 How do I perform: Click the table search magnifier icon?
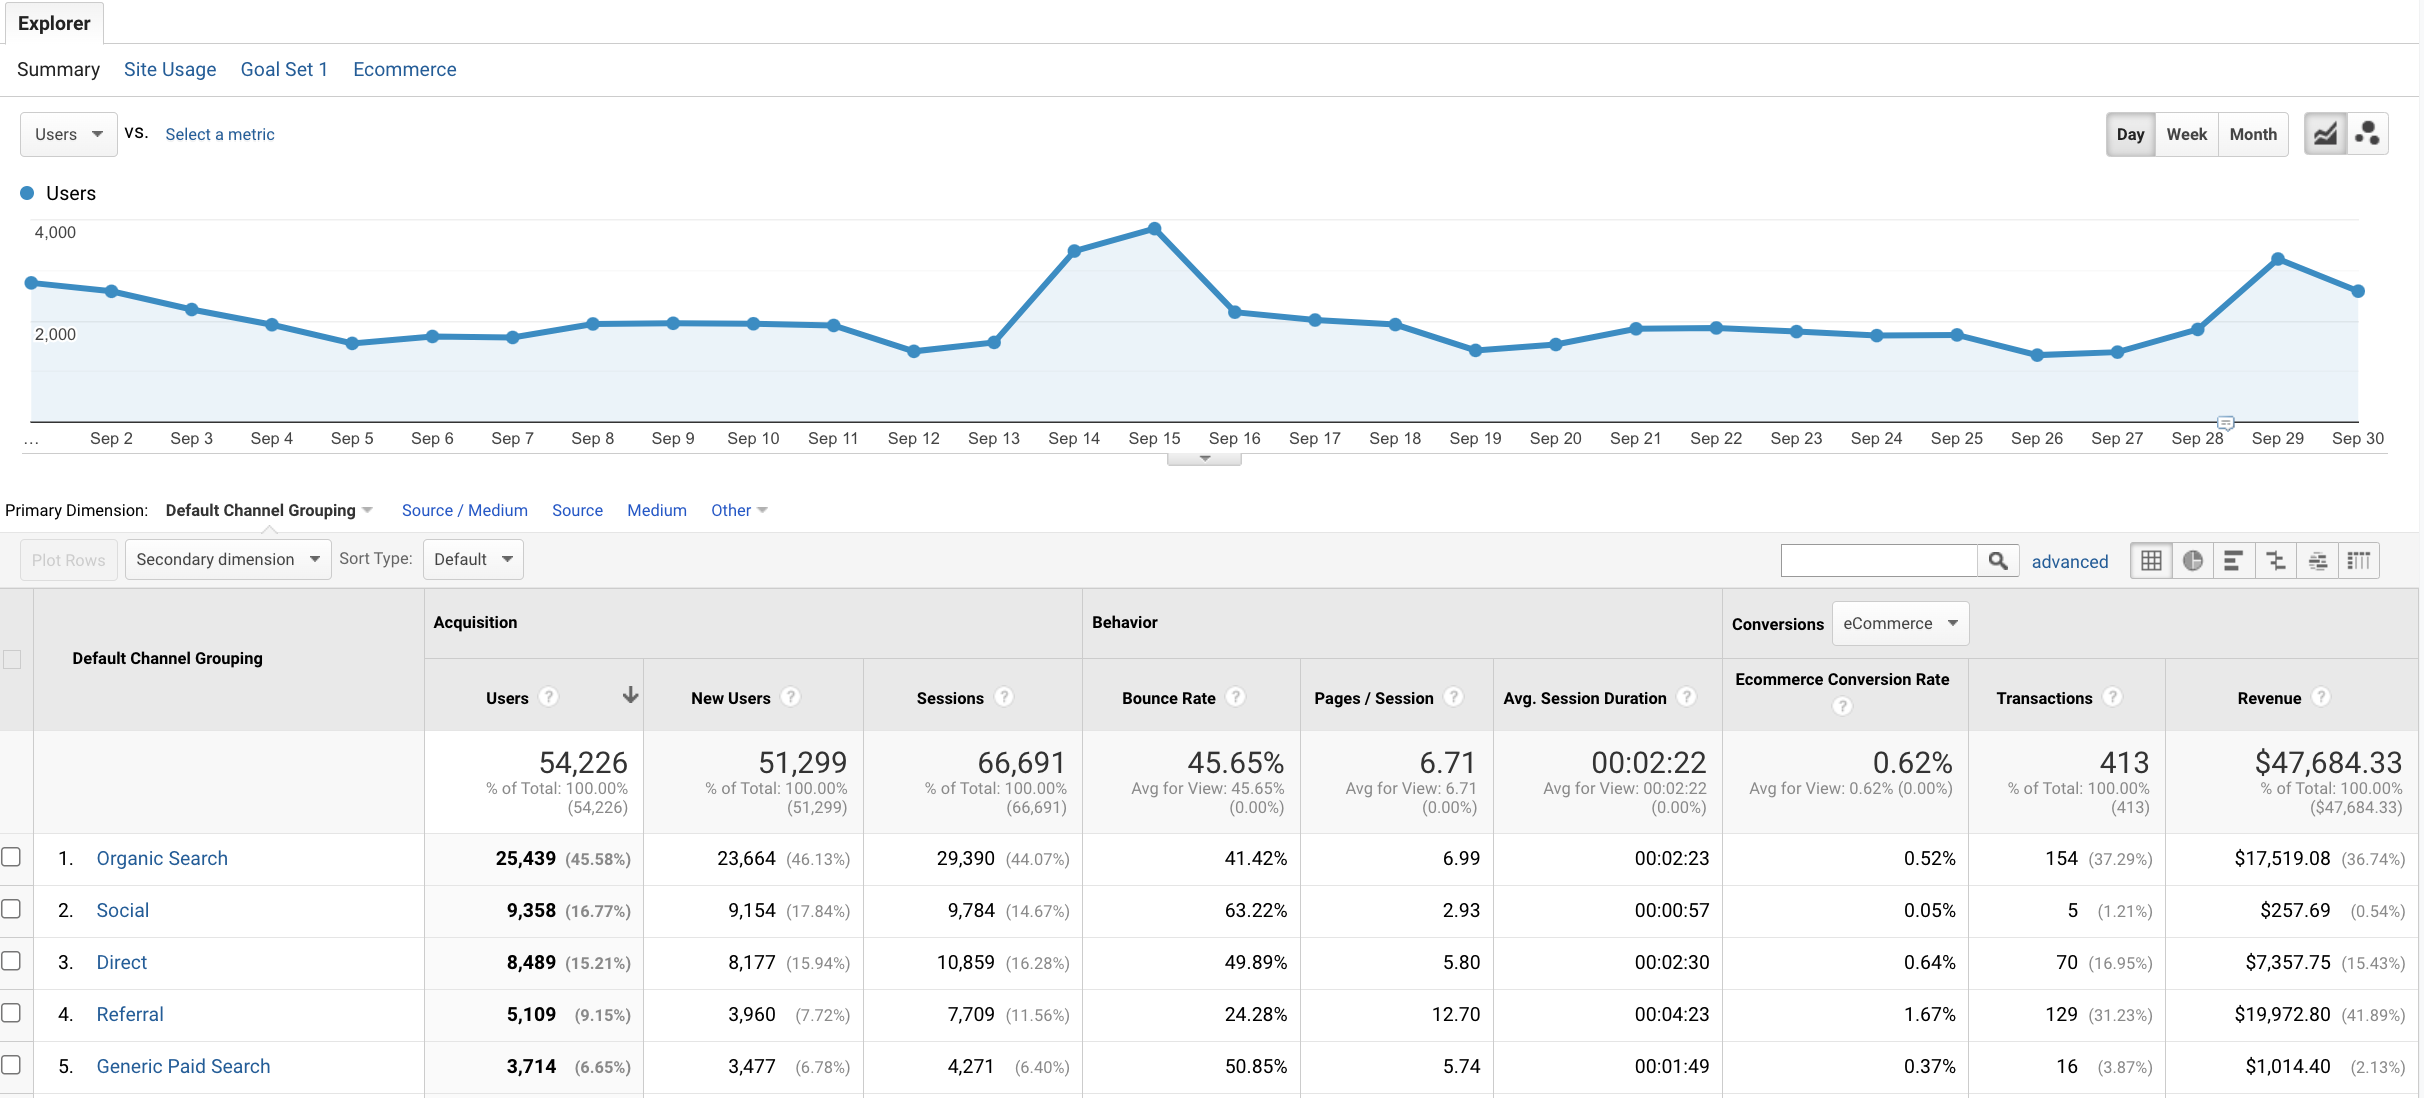[1998, 561]
